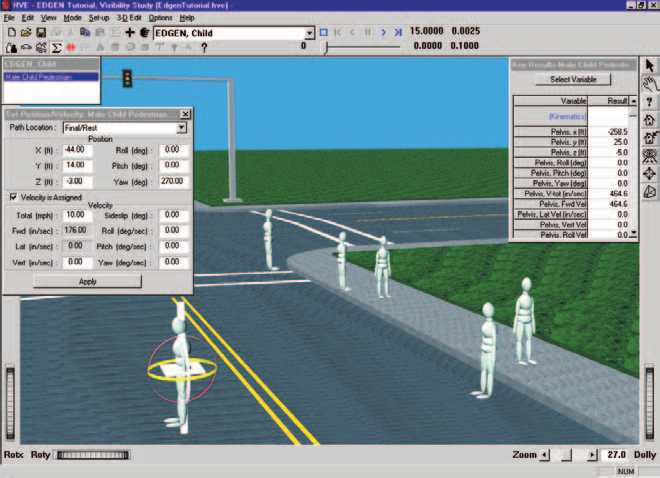Open the Set-up menu

pyautogui.click(x=99, y=18)
